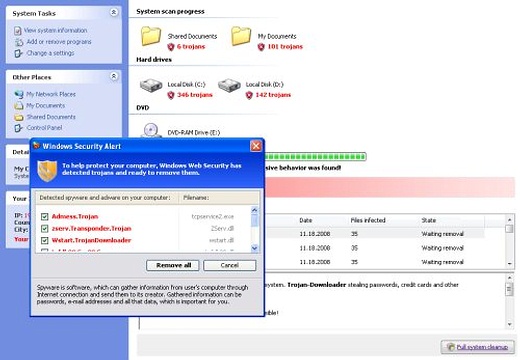520x360 pixels.
Task: Click scroll down arrow of description box
Action: [x=509, y=324]
